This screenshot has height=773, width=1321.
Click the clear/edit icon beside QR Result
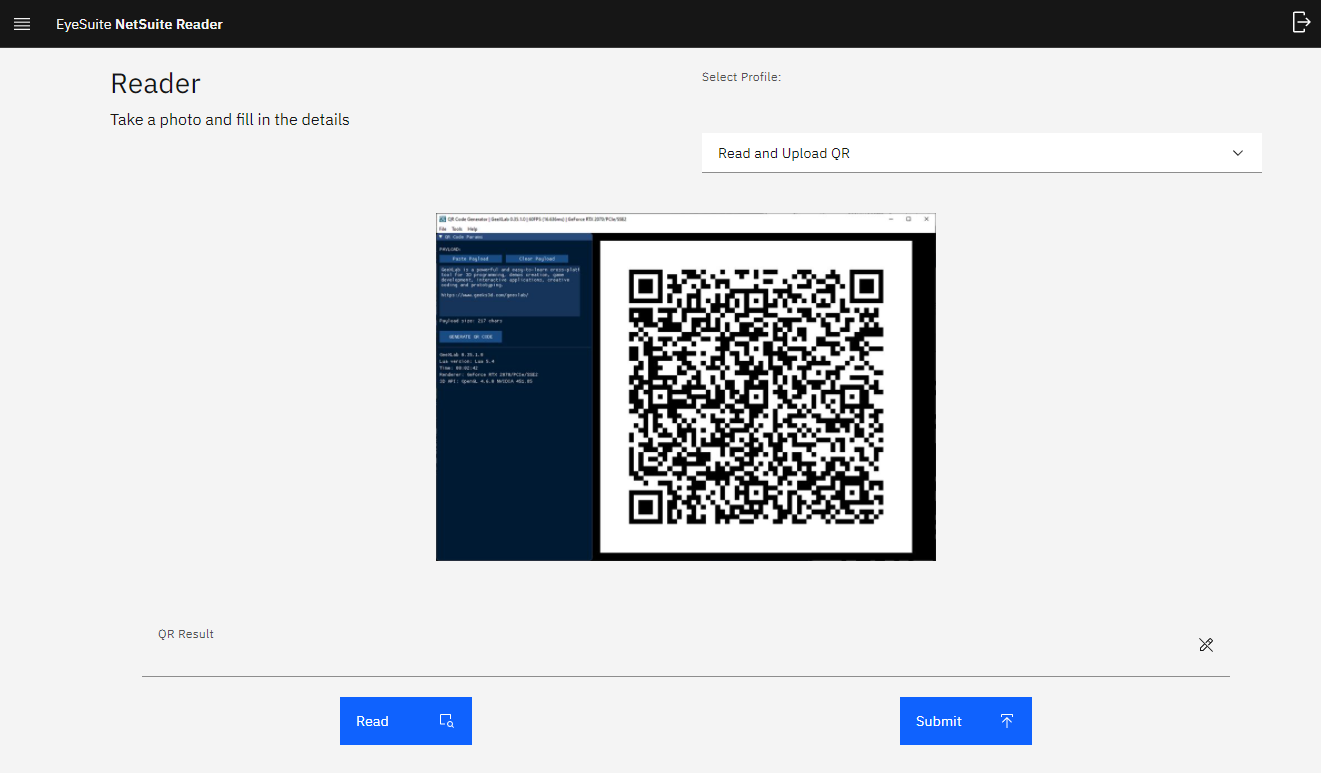point(1206,645)
